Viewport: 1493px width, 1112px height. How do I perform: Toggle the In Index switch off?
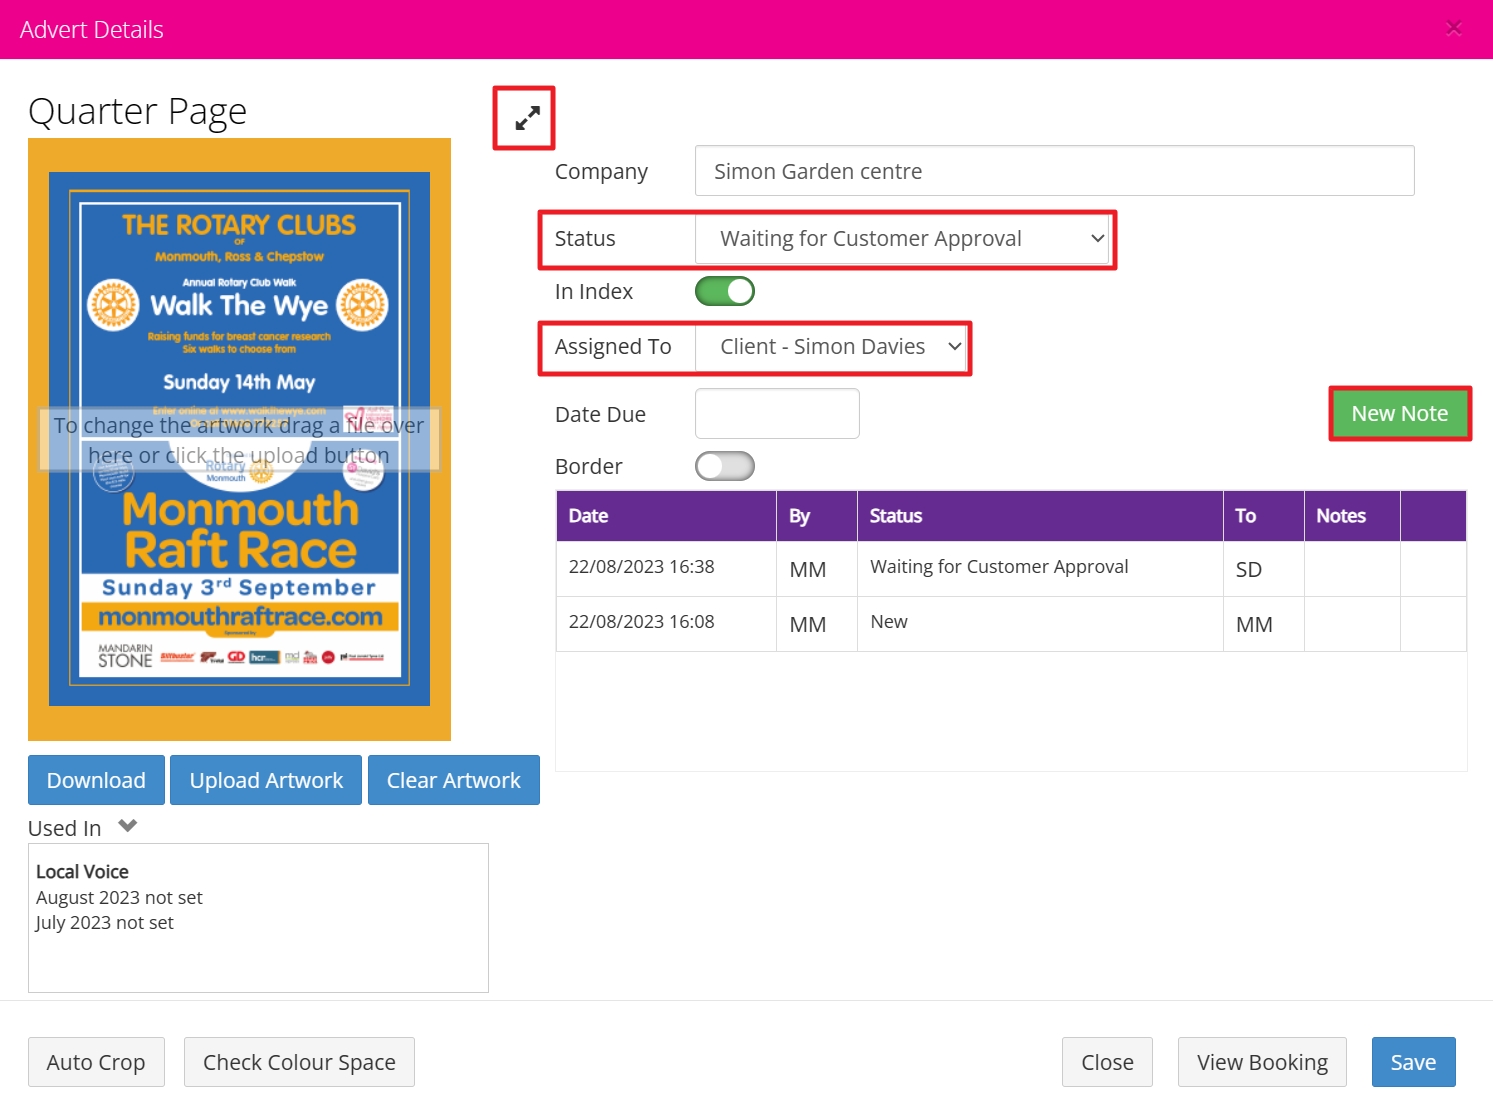[725, 291]
